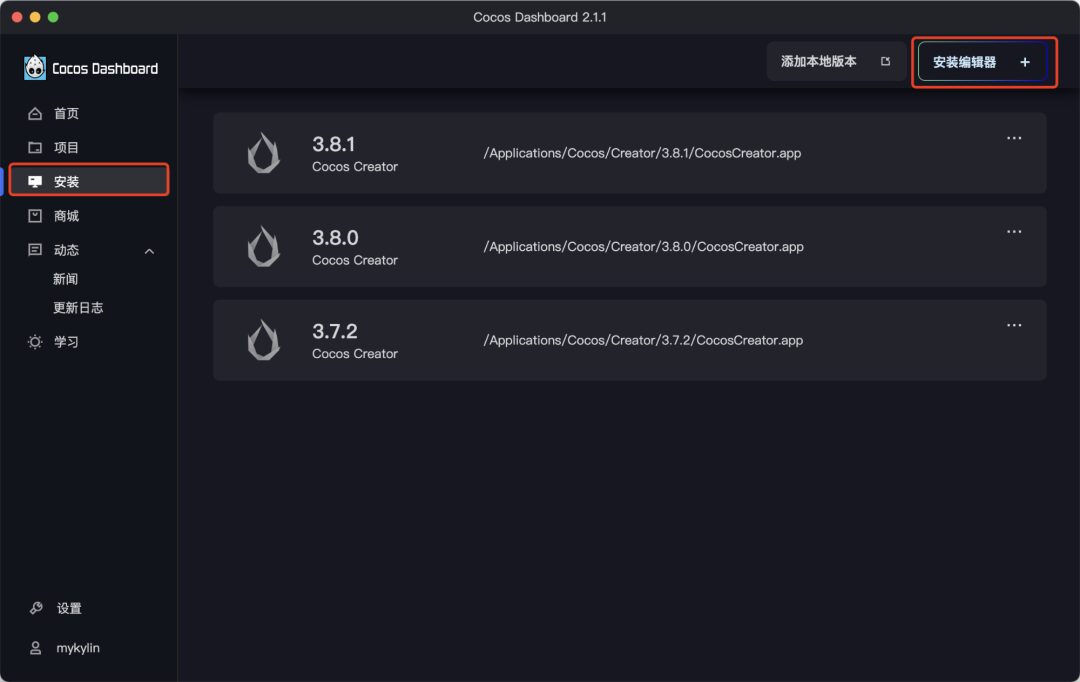1080x682 pixels.
Task: Click the Cocos Creator 3.7.2 flame icon
Action: pos(263,340)
